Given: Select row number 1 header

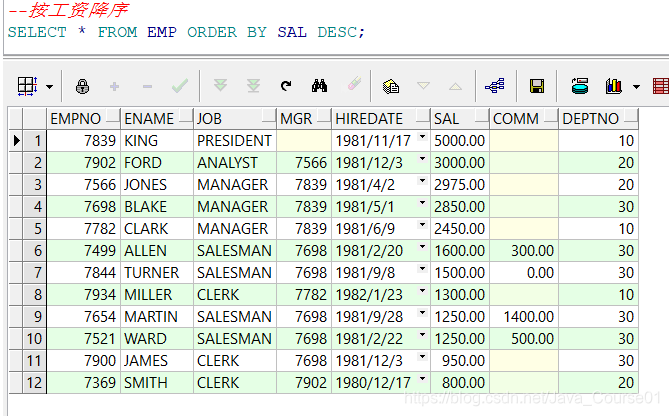Looking at the screenshot, I should (x=34, y=141).
